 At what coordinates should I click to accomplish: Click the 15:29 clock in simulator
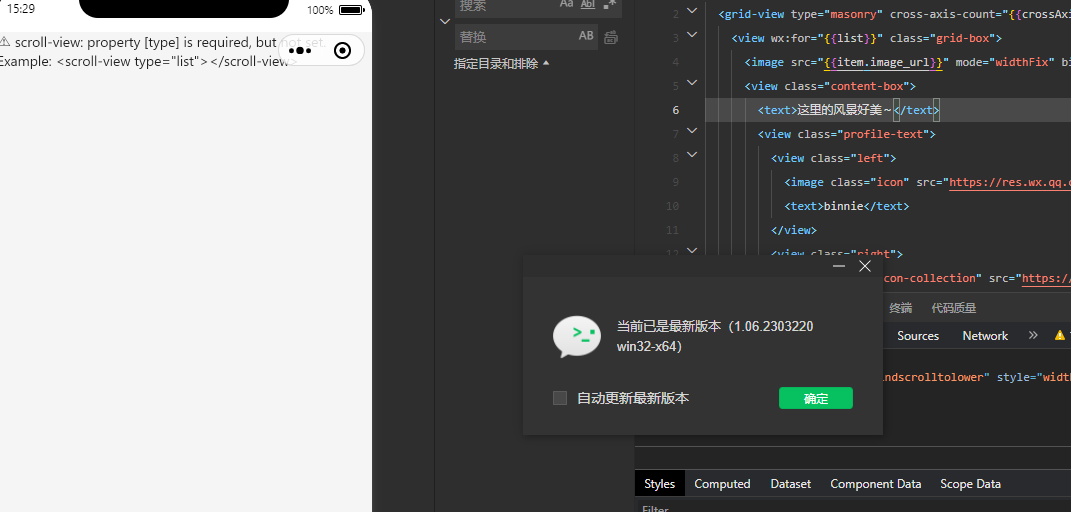pos(20,10)
